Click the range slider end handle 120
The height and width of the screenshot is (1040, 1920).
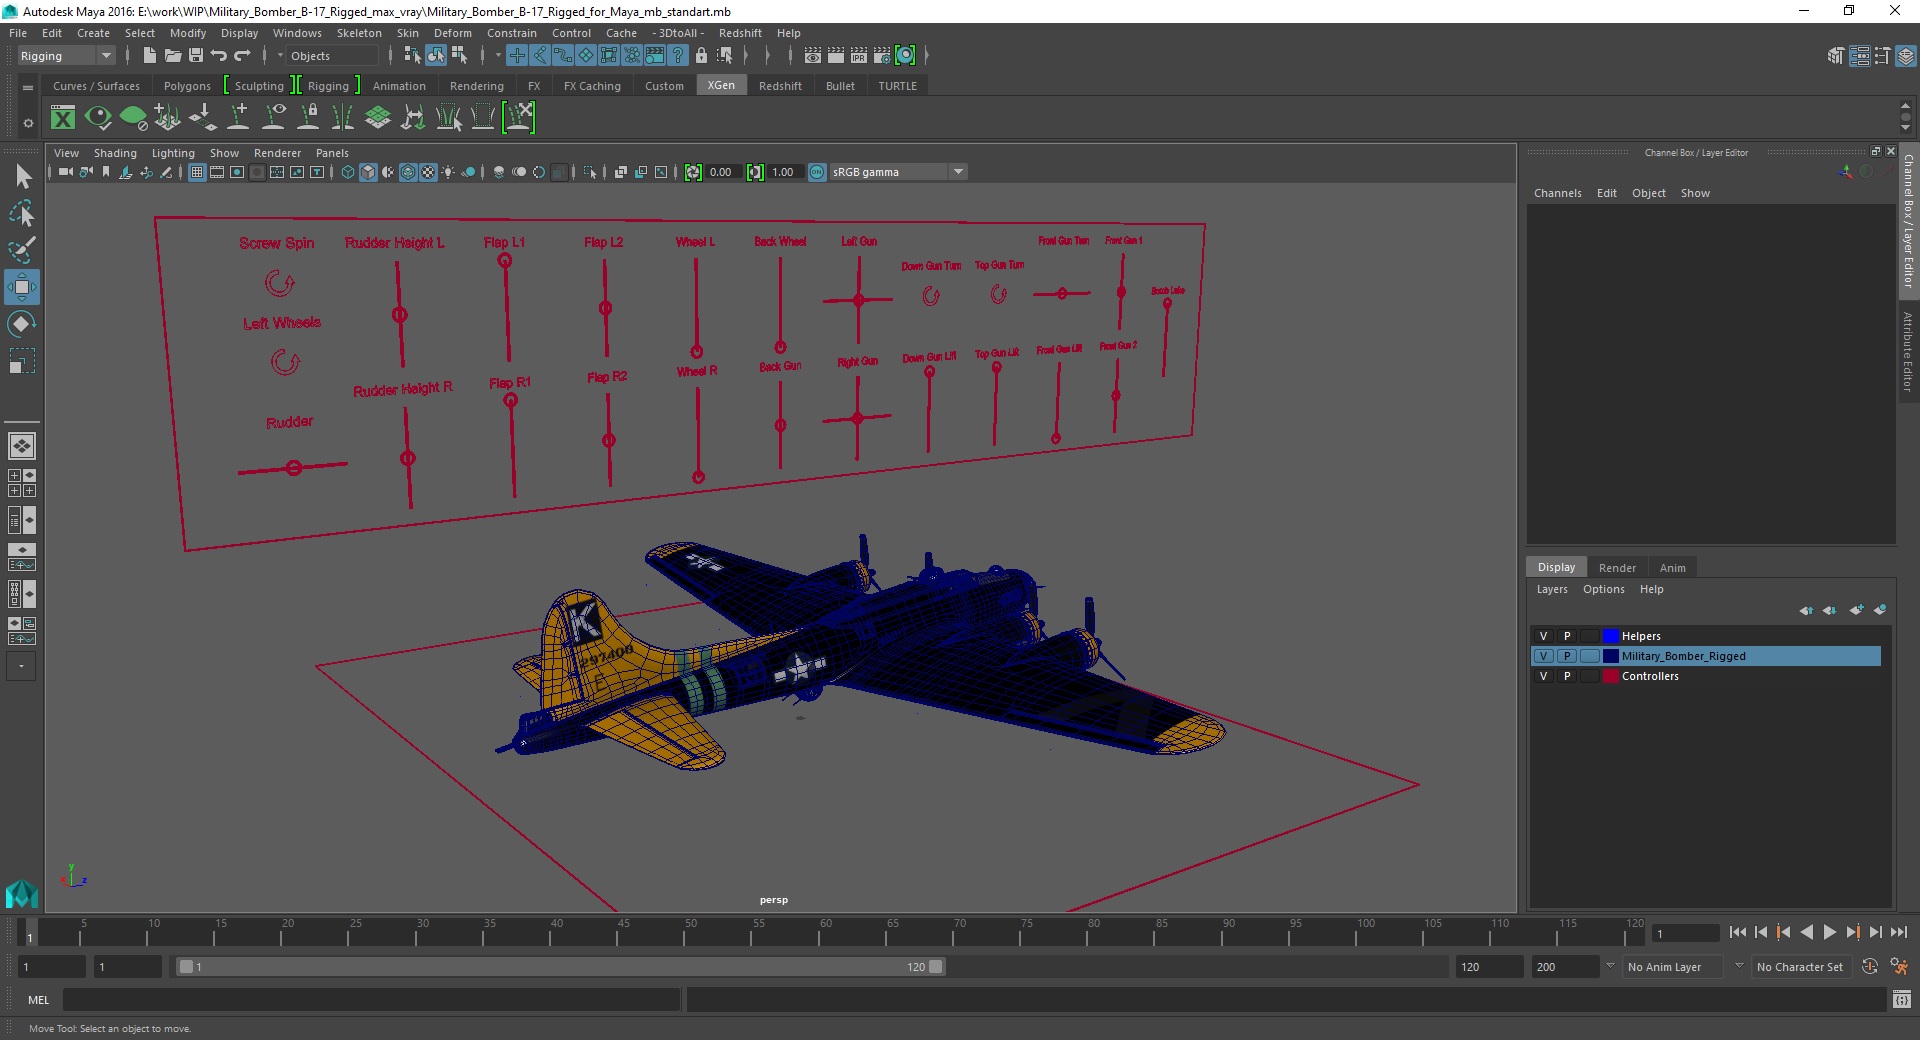click(x=935, y=967)
